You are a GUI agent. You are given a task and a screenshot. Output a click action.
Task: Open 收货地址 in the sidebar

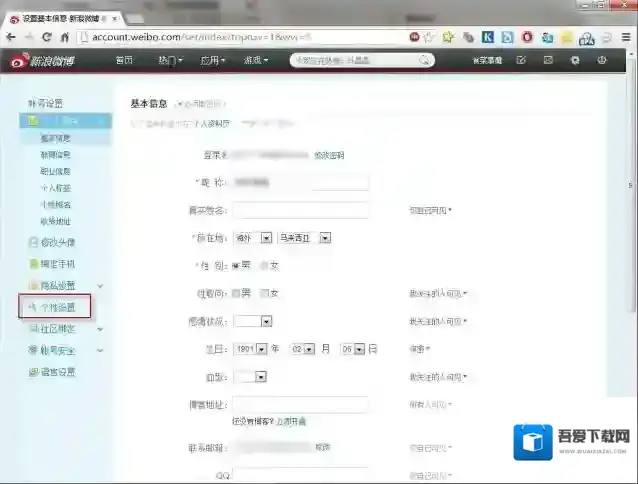(x=55, y=221)
